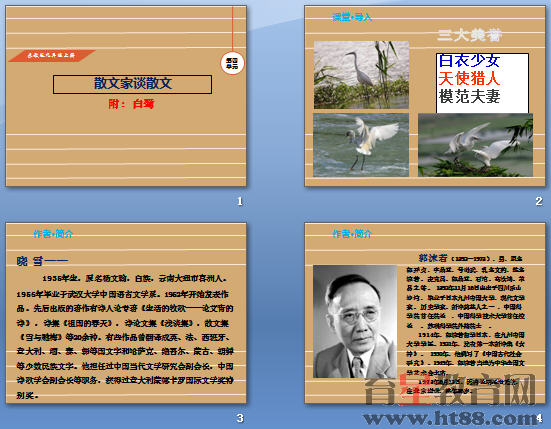Image resolution: width=551 pixels, height=429 pixels.
Task: Click the 郭沫若 black-and-white portrait
Action: 355,321
